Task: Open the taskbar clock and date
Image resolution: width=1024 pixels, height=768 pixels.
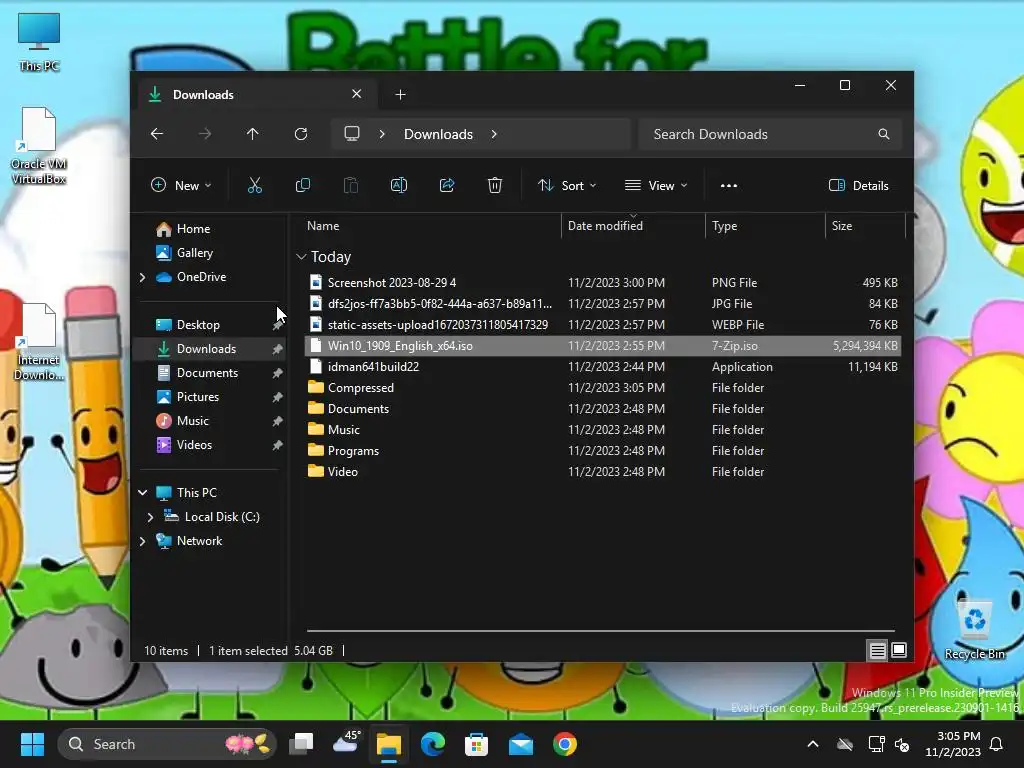Action: click(x=953, y=744)
